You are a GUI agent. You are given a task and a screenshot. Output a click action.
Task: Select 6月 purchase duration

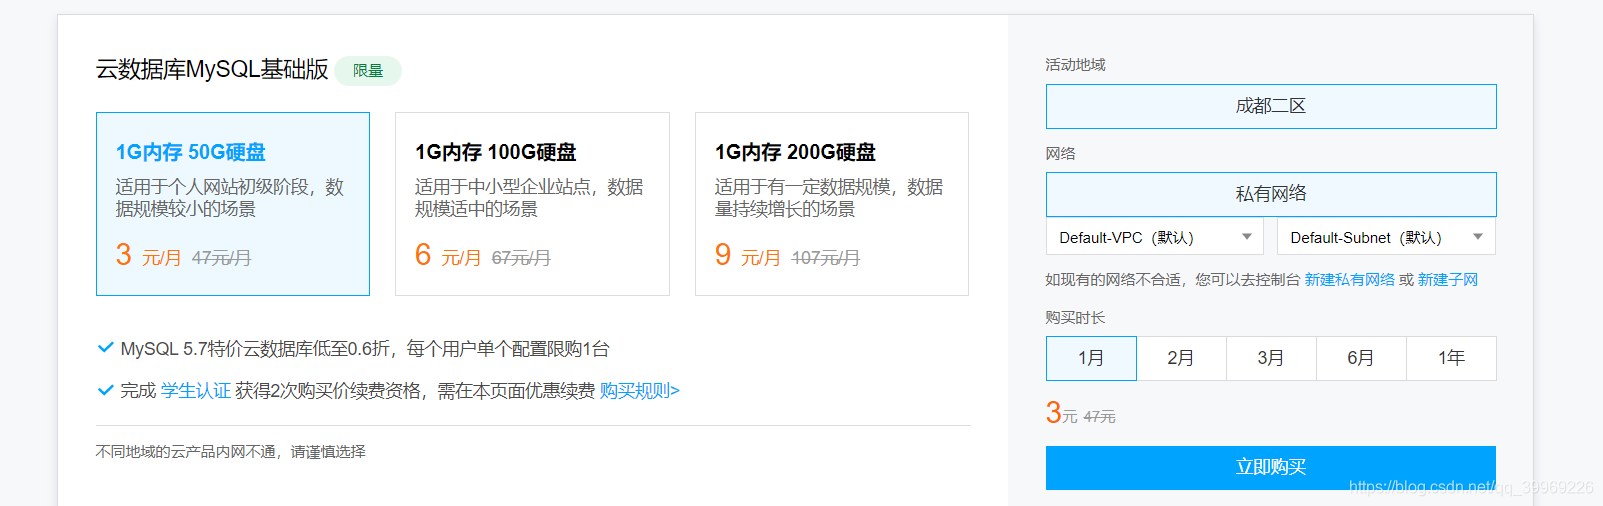(1361, 358)
